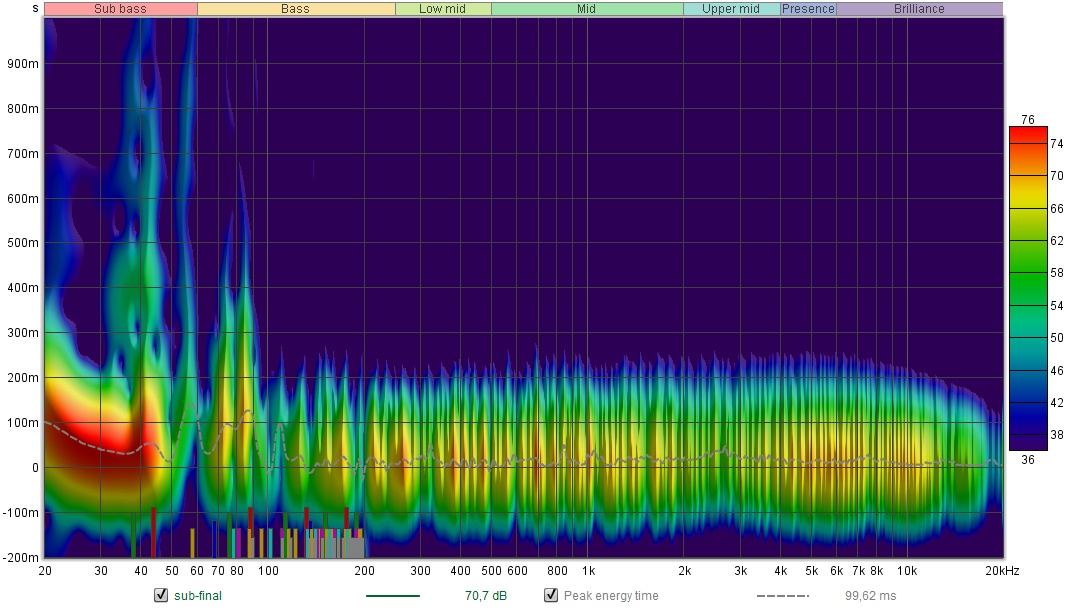Click the dashed Peak energy time line sample
Screen dimensions: 1080x610
783,596
